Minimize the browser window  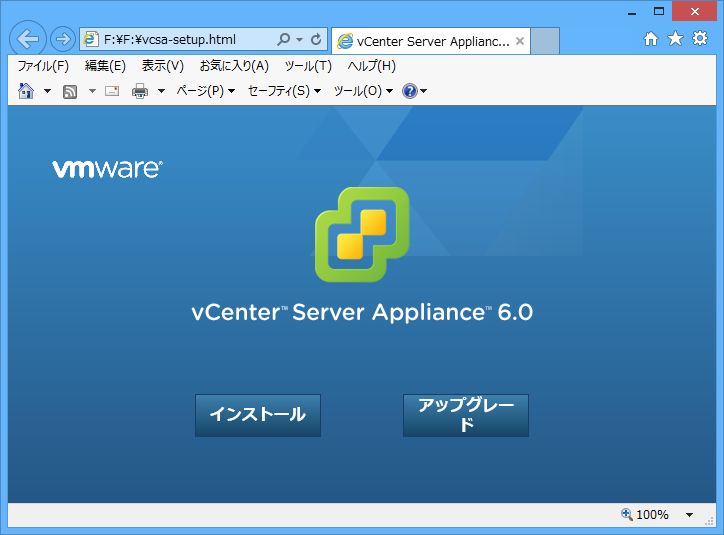[632, 12]
